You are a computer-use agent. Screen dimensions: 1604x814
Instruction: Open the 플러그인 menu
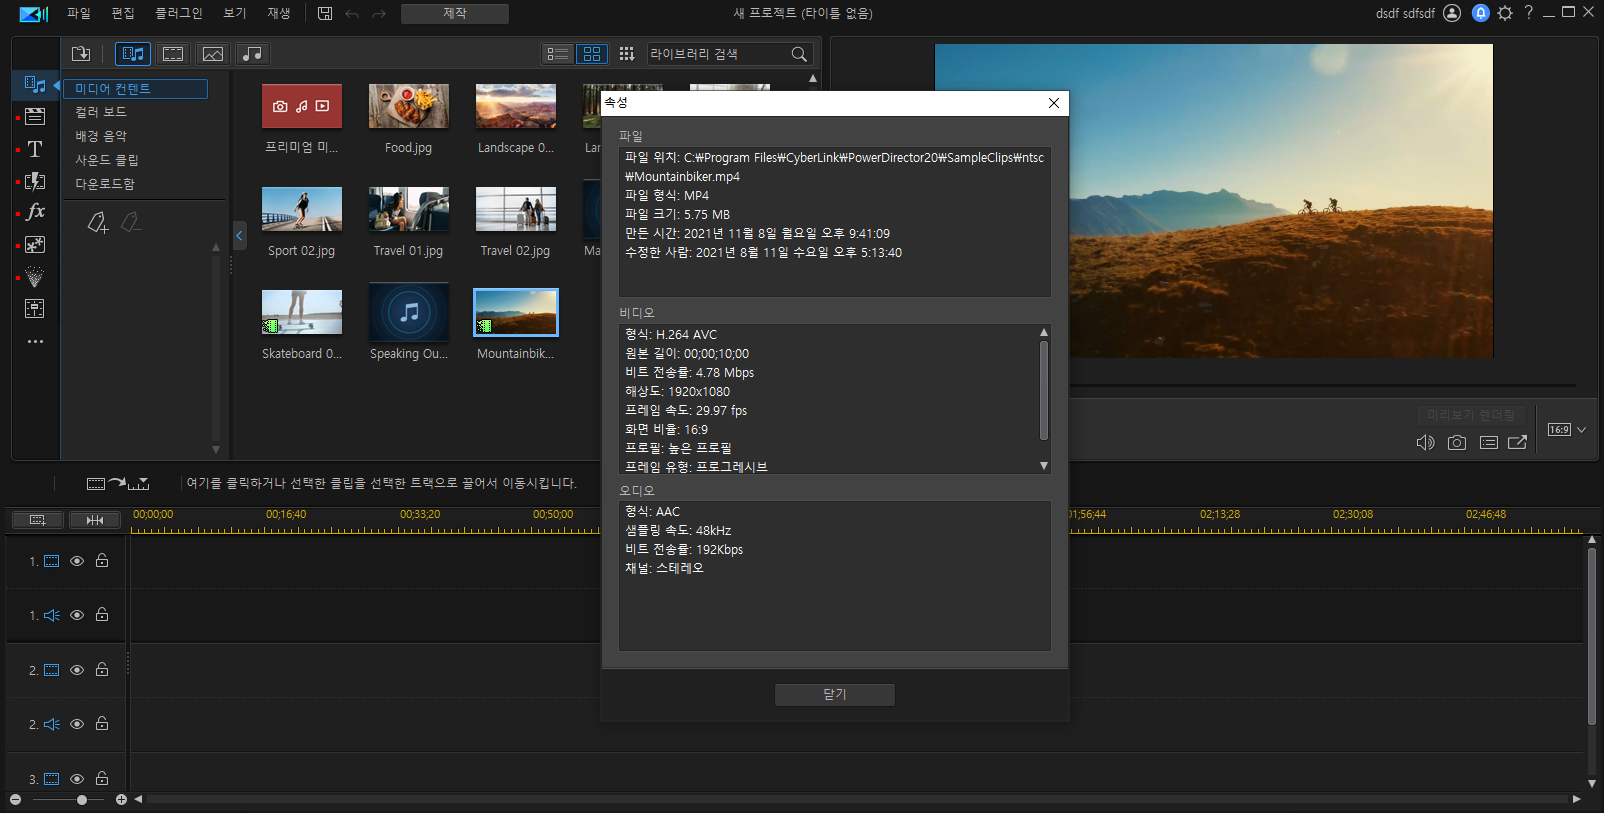179,13
